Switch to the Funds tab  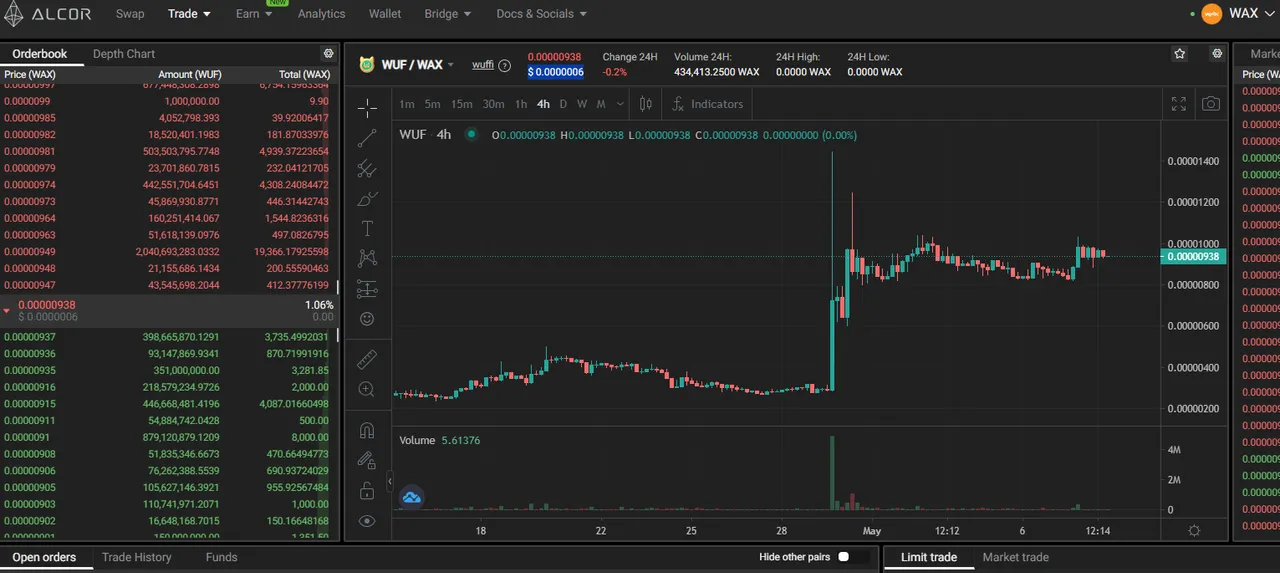pos(221,557)
